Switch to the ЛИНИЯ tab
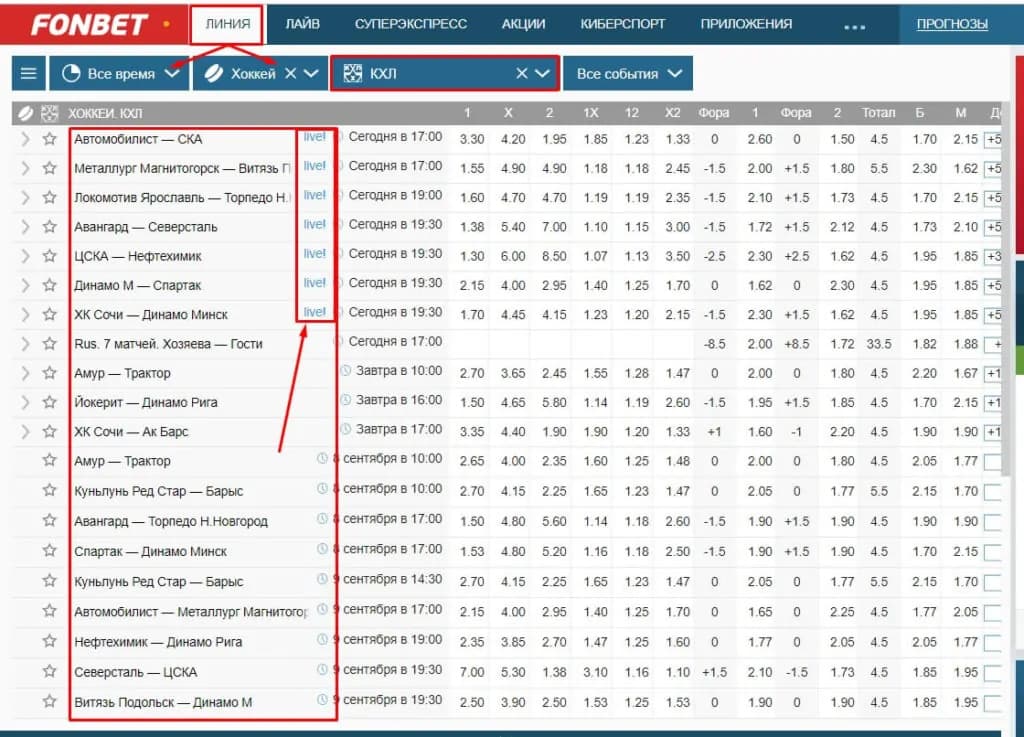The image size is (1024, 737). (x=227, y=24)
